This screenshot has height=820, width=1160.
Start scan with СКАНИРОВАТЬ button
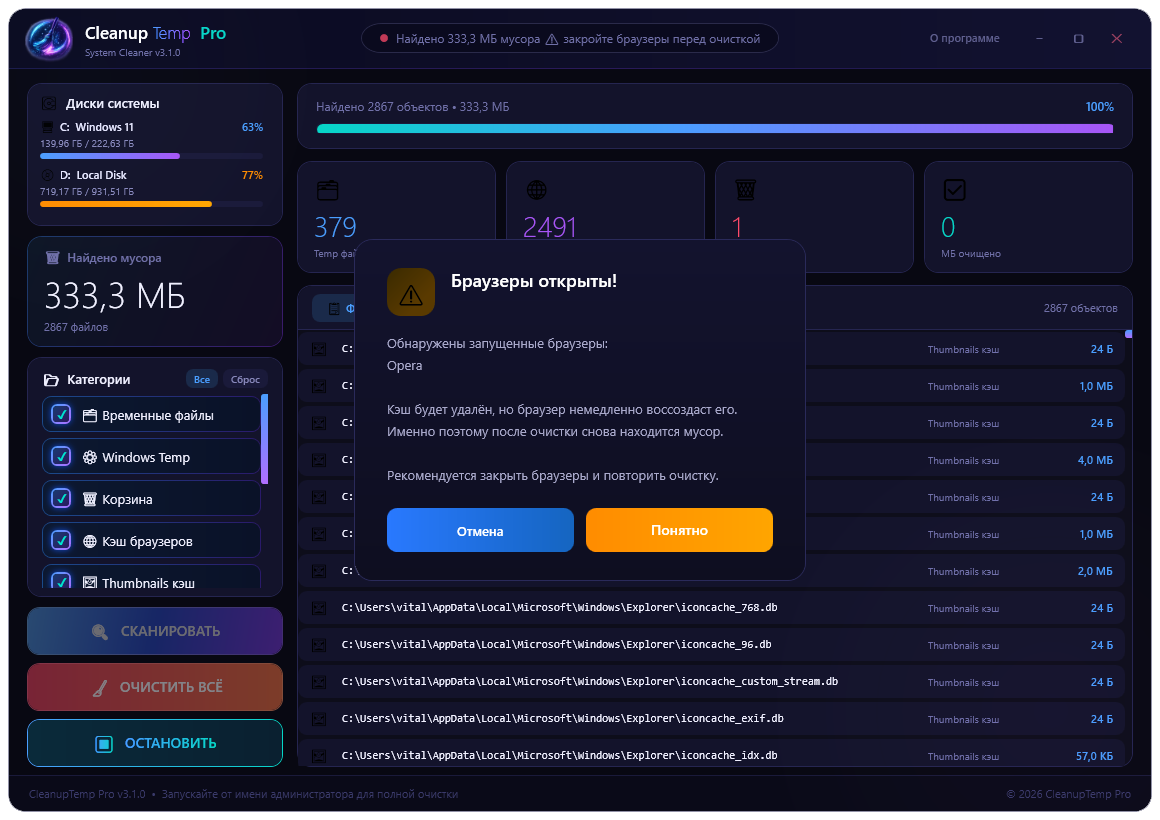coord(155,631)
